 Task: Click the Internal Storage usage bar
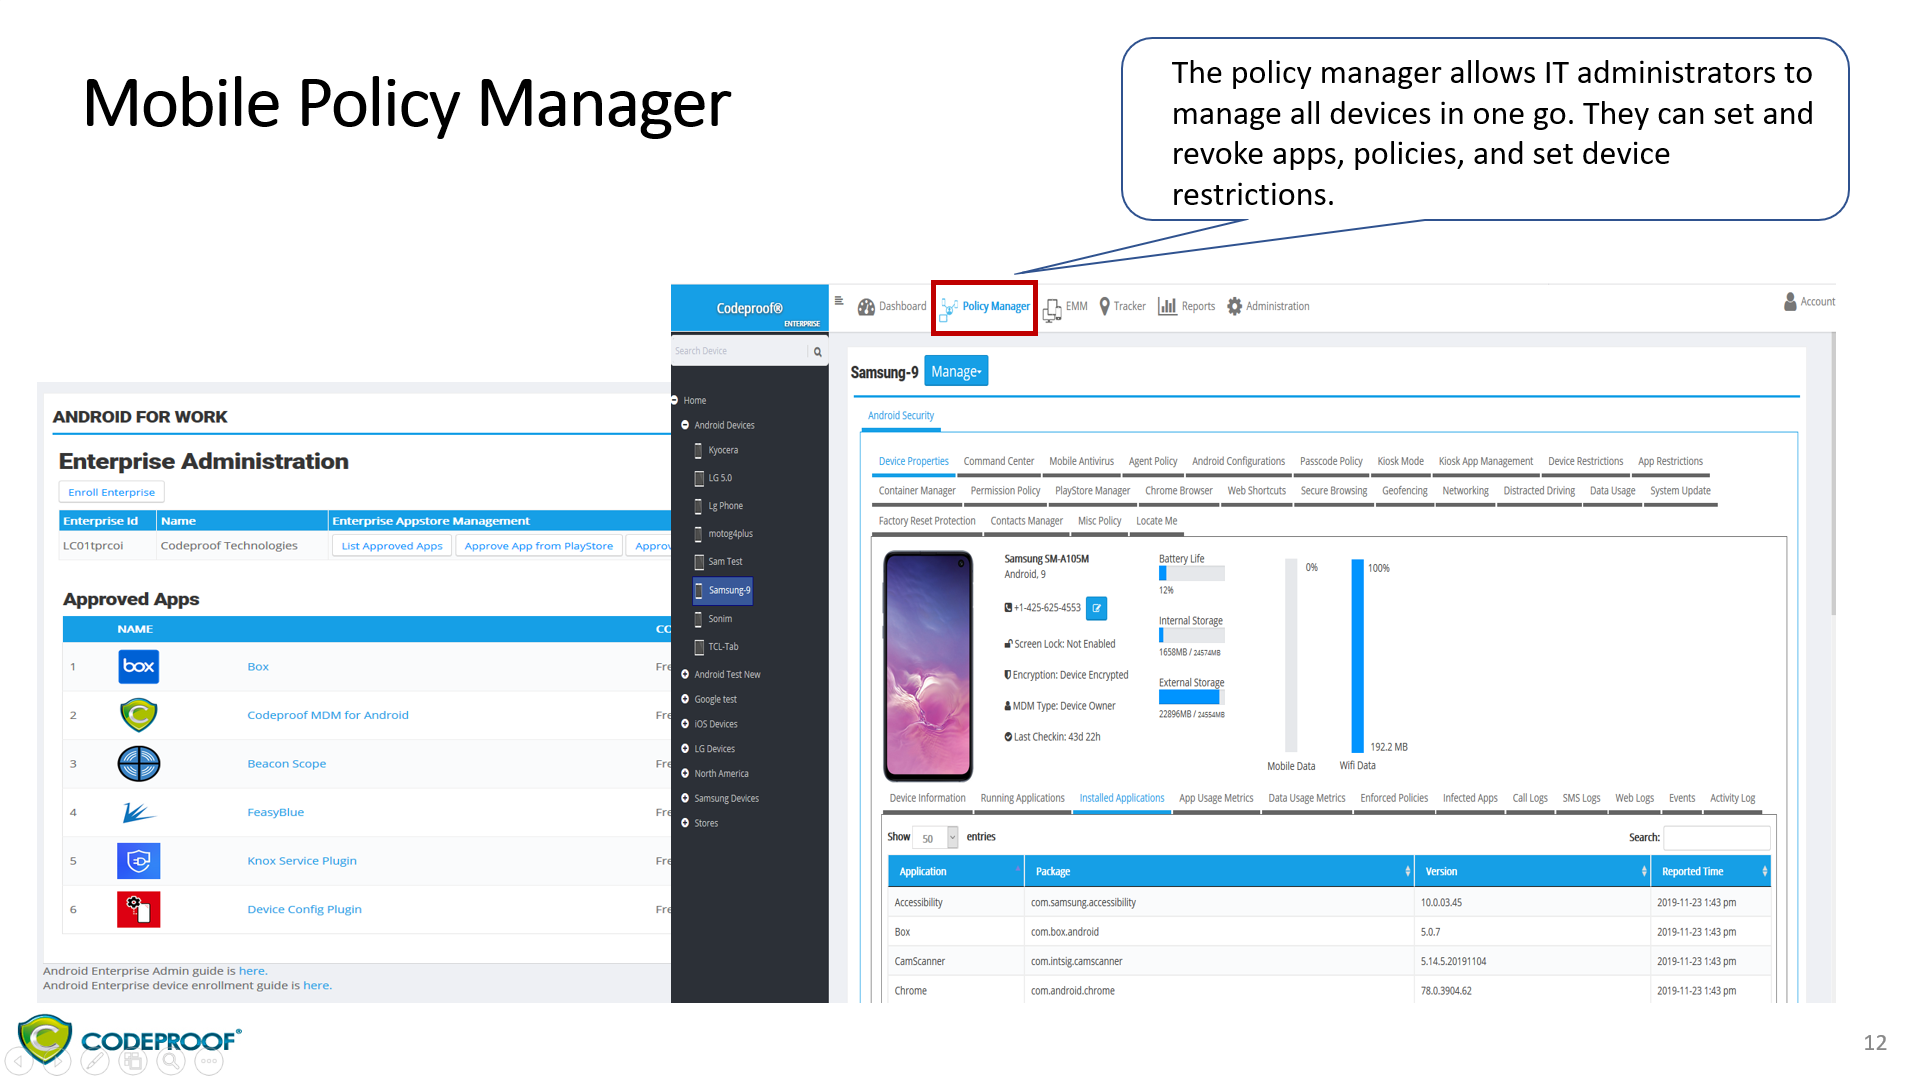click(1191, 635)
